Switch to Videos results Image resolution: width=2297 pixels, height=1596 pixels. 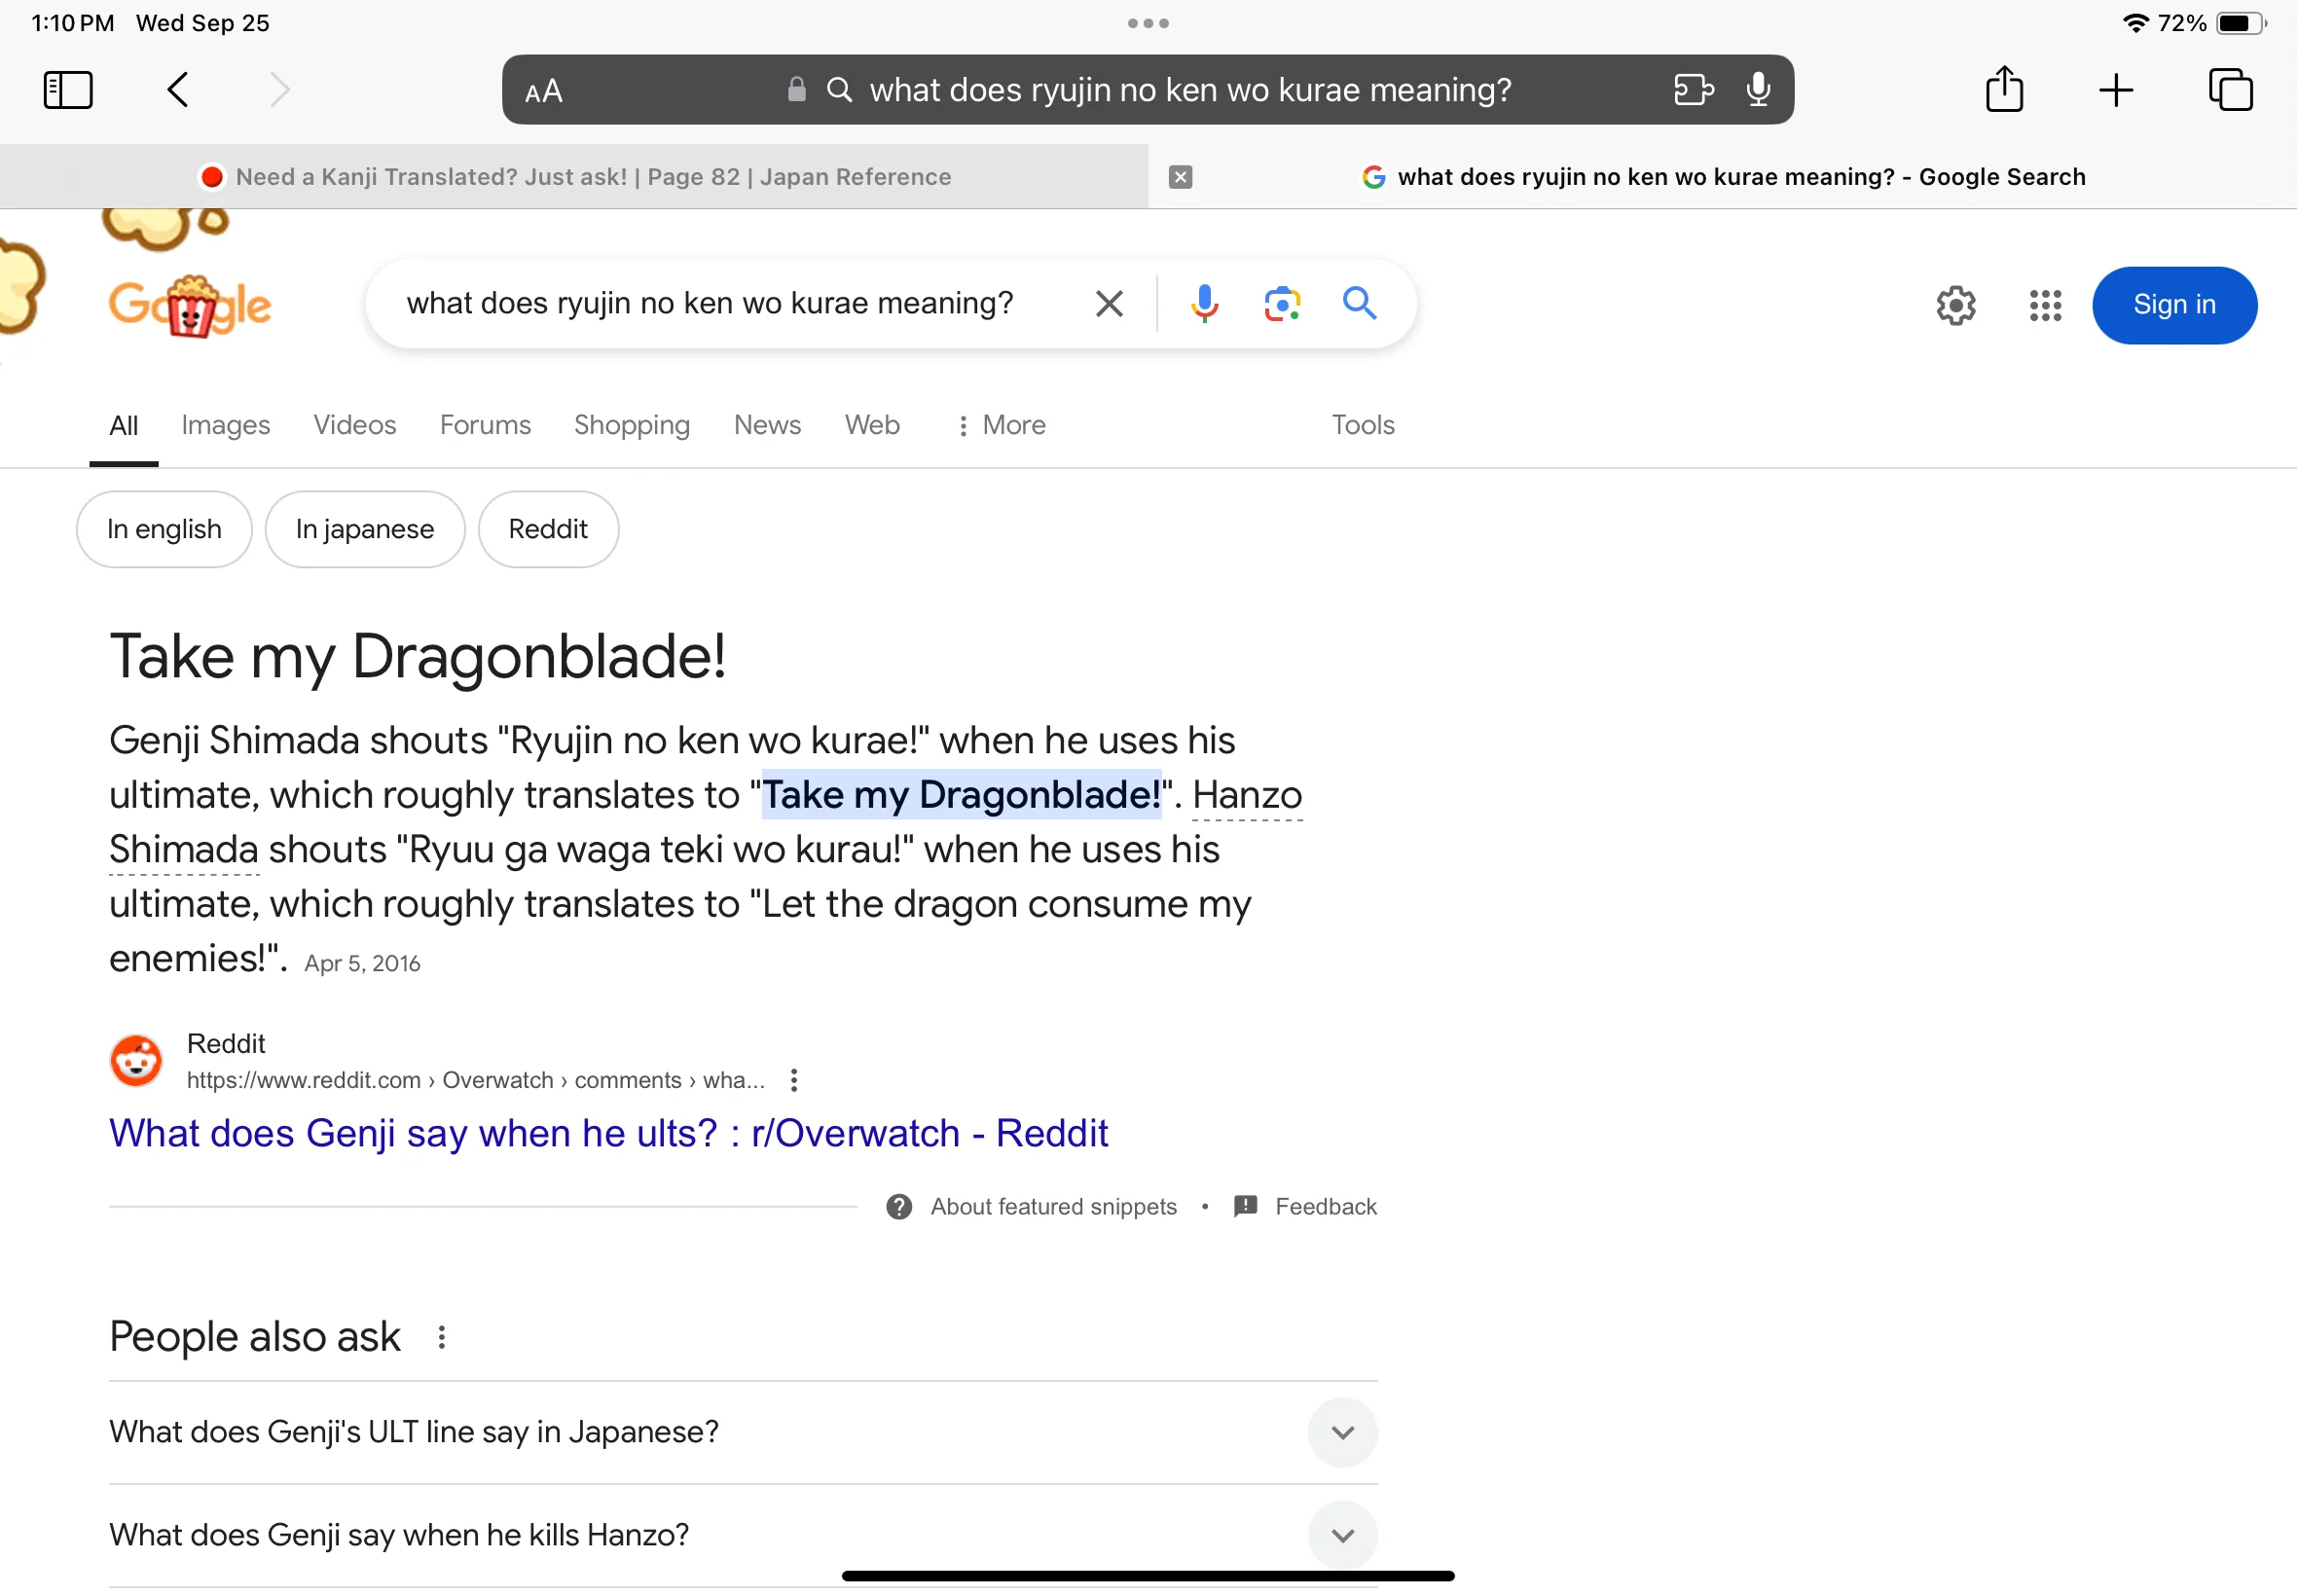[x=355, y=426]
